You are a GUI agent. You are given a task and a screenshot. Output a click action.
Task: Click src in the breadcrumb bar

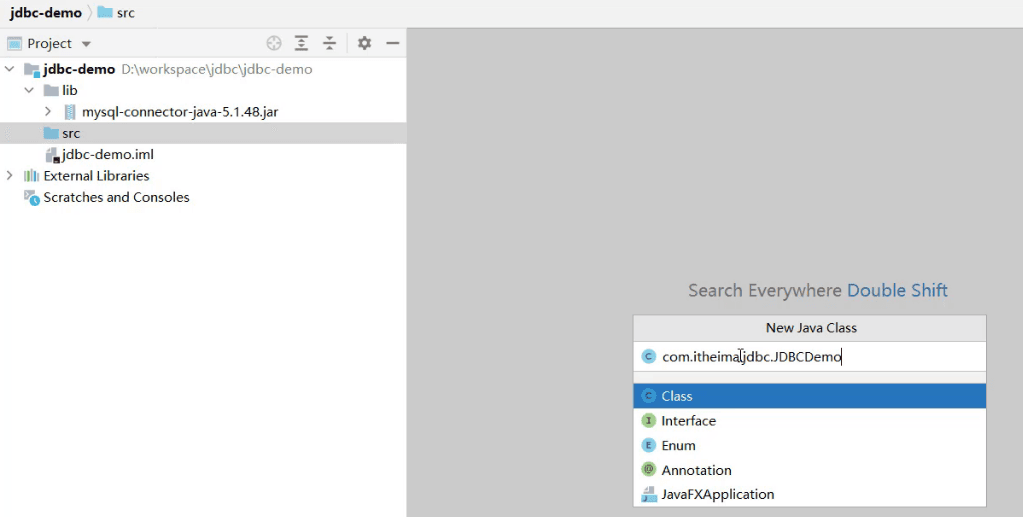click(x=125, y=13)
